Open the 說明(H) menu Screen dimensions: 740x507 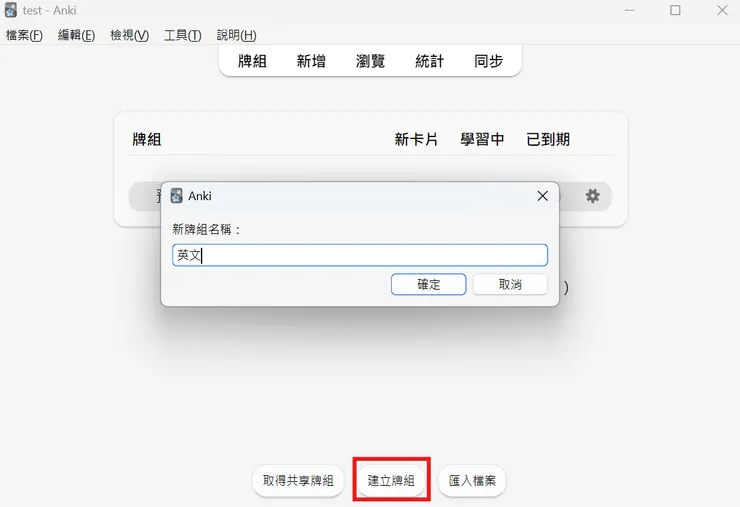236,35
